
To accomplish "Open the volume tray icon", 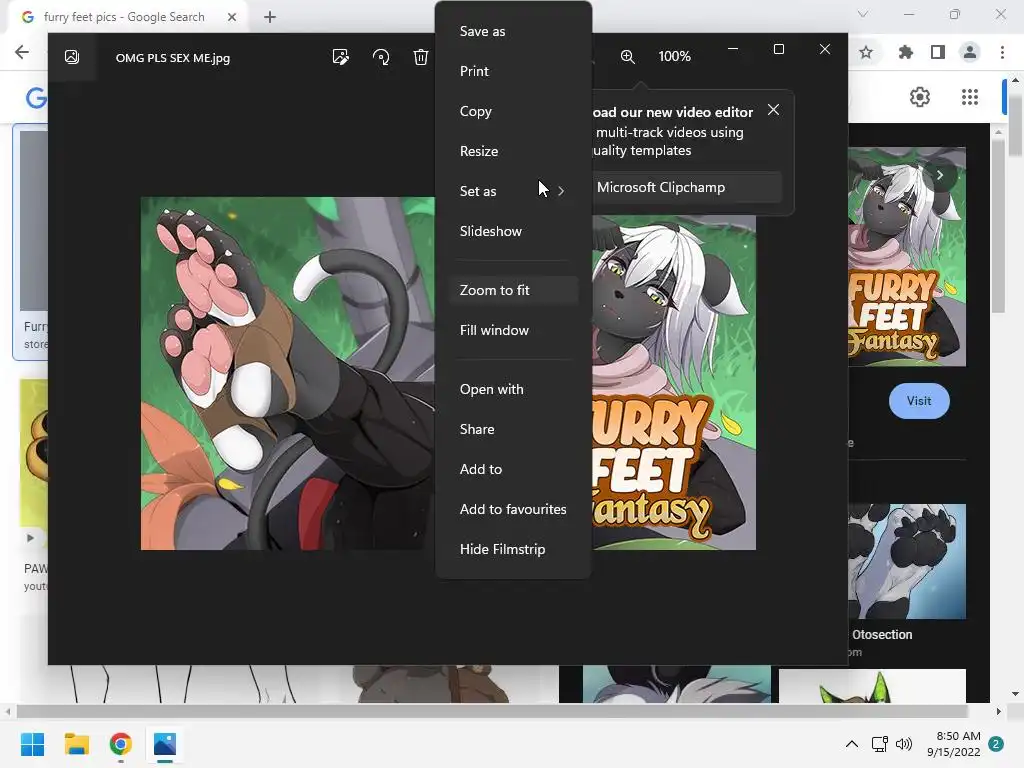I will pos(904,744).
